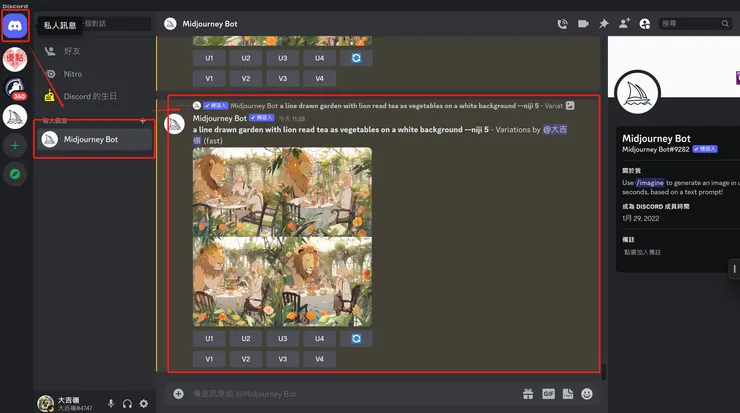Open the Midjourney sailboat server icon

(x=15, y=117)
